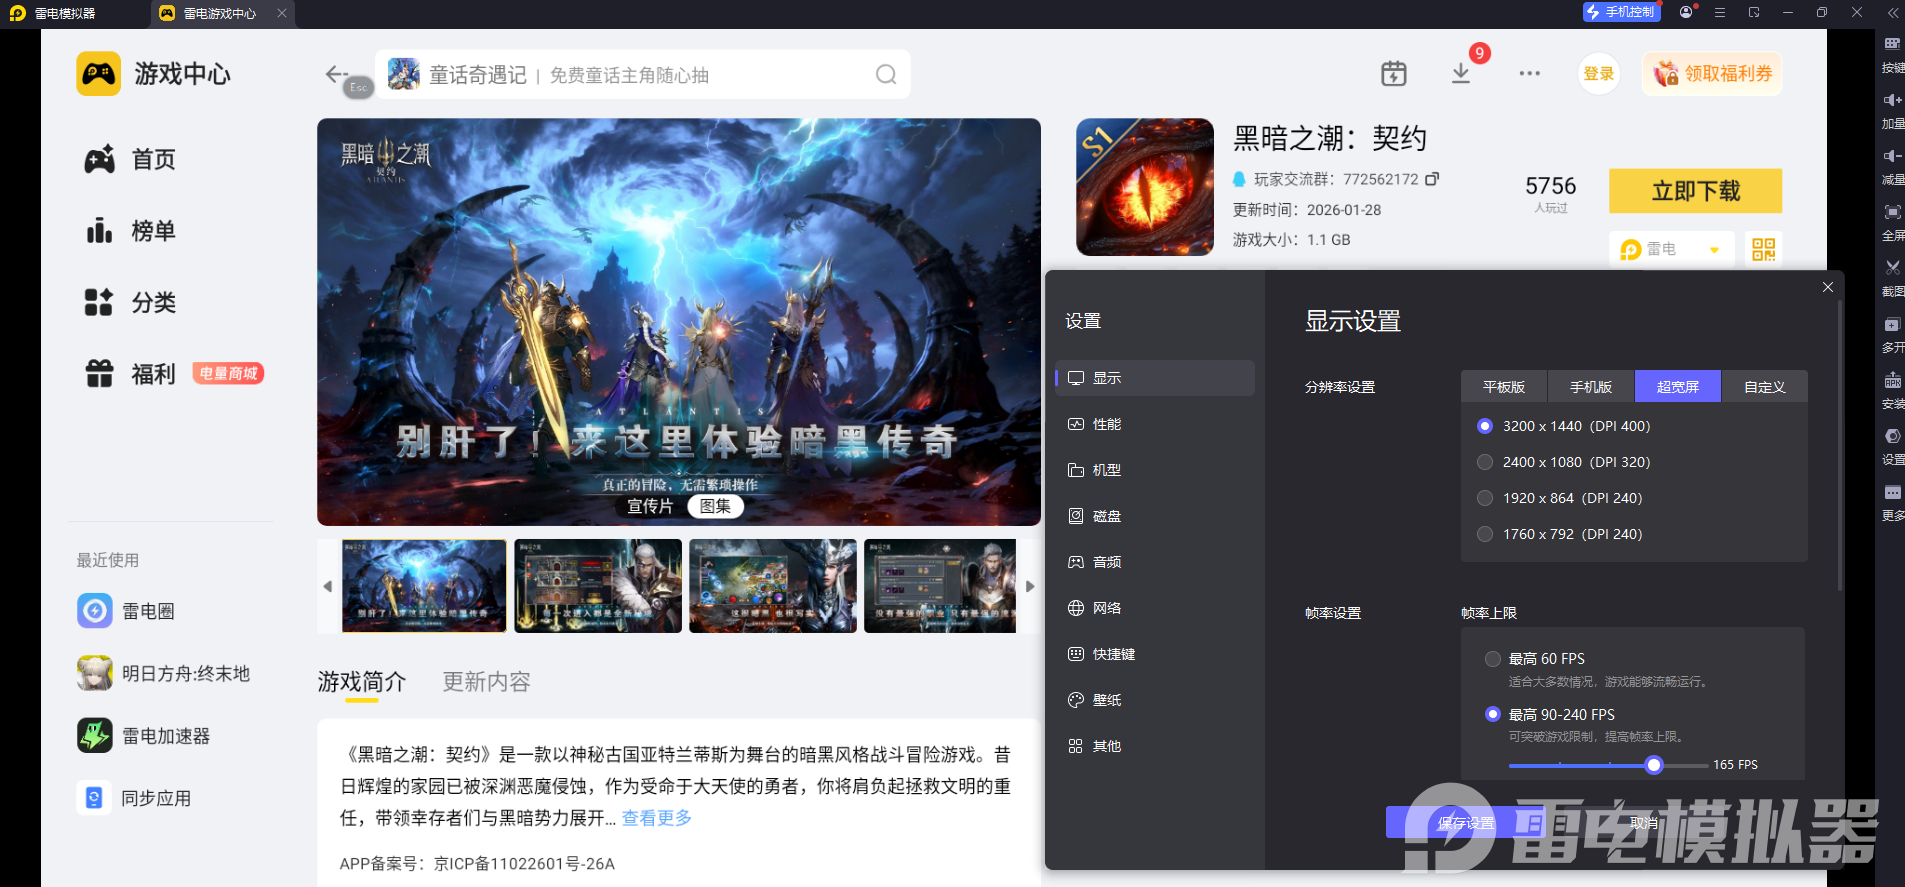Choose 1920 x 864 resolution
This screenshot has height=887, width=1905.
click(1485, 498)
